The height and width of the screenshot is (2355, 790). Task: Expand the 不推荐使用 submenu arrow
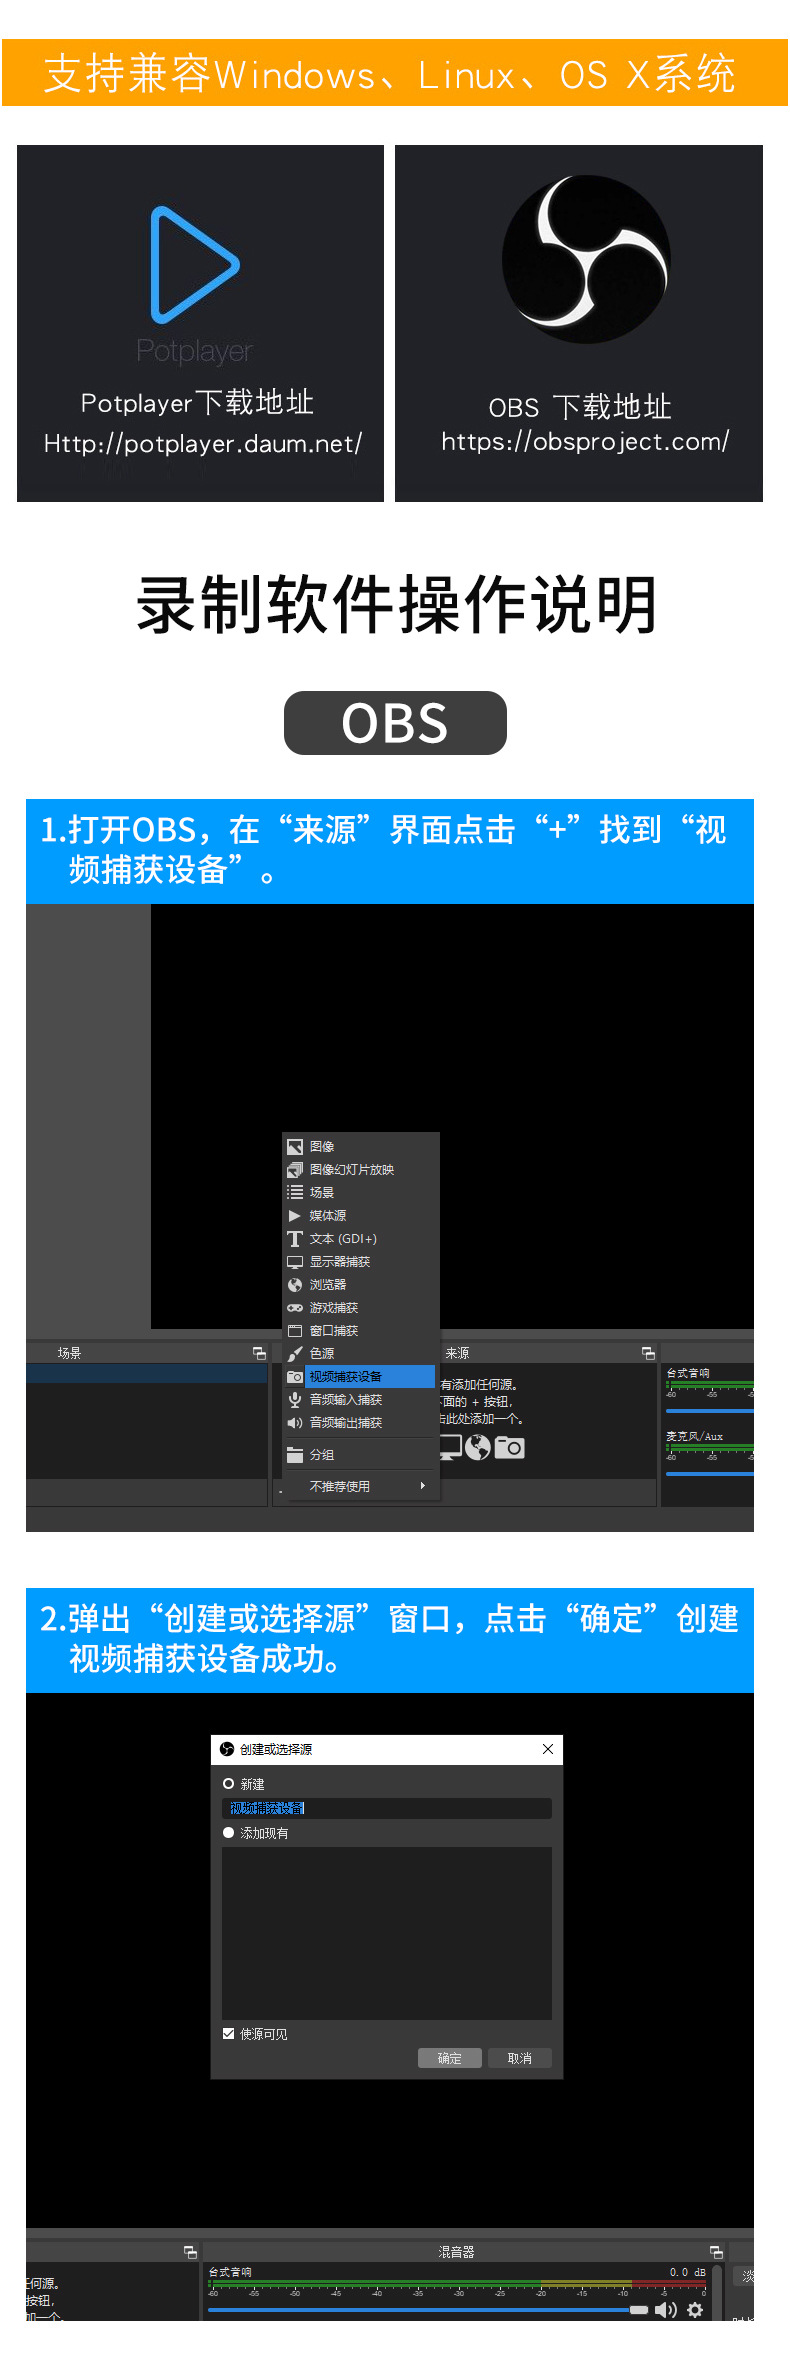pos(423,1486)
